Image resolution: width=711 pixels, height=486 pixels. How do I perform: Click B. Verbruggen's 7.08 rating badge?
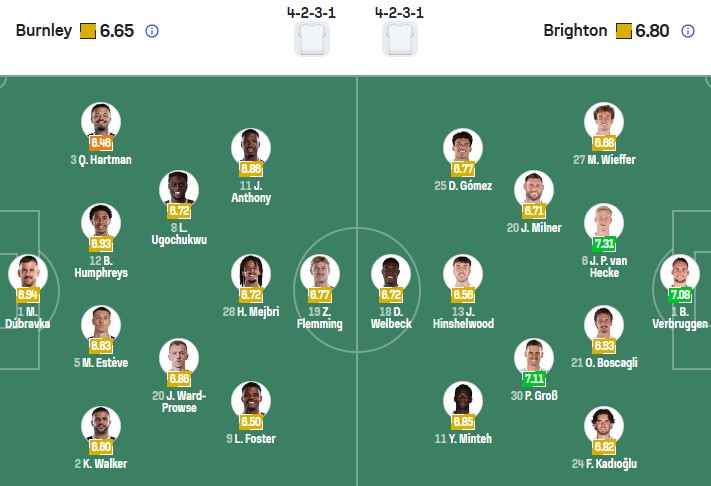(679, 295)
